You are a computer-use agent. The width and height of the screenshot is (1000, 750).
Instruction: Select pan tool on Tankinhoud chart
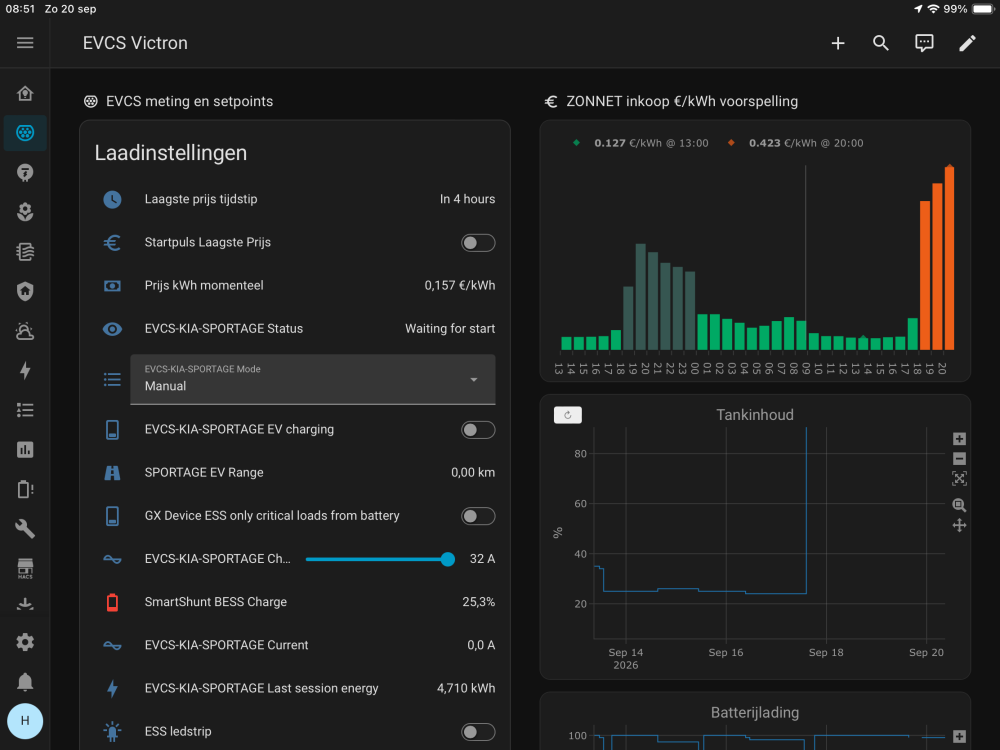(x=959, y=526)
